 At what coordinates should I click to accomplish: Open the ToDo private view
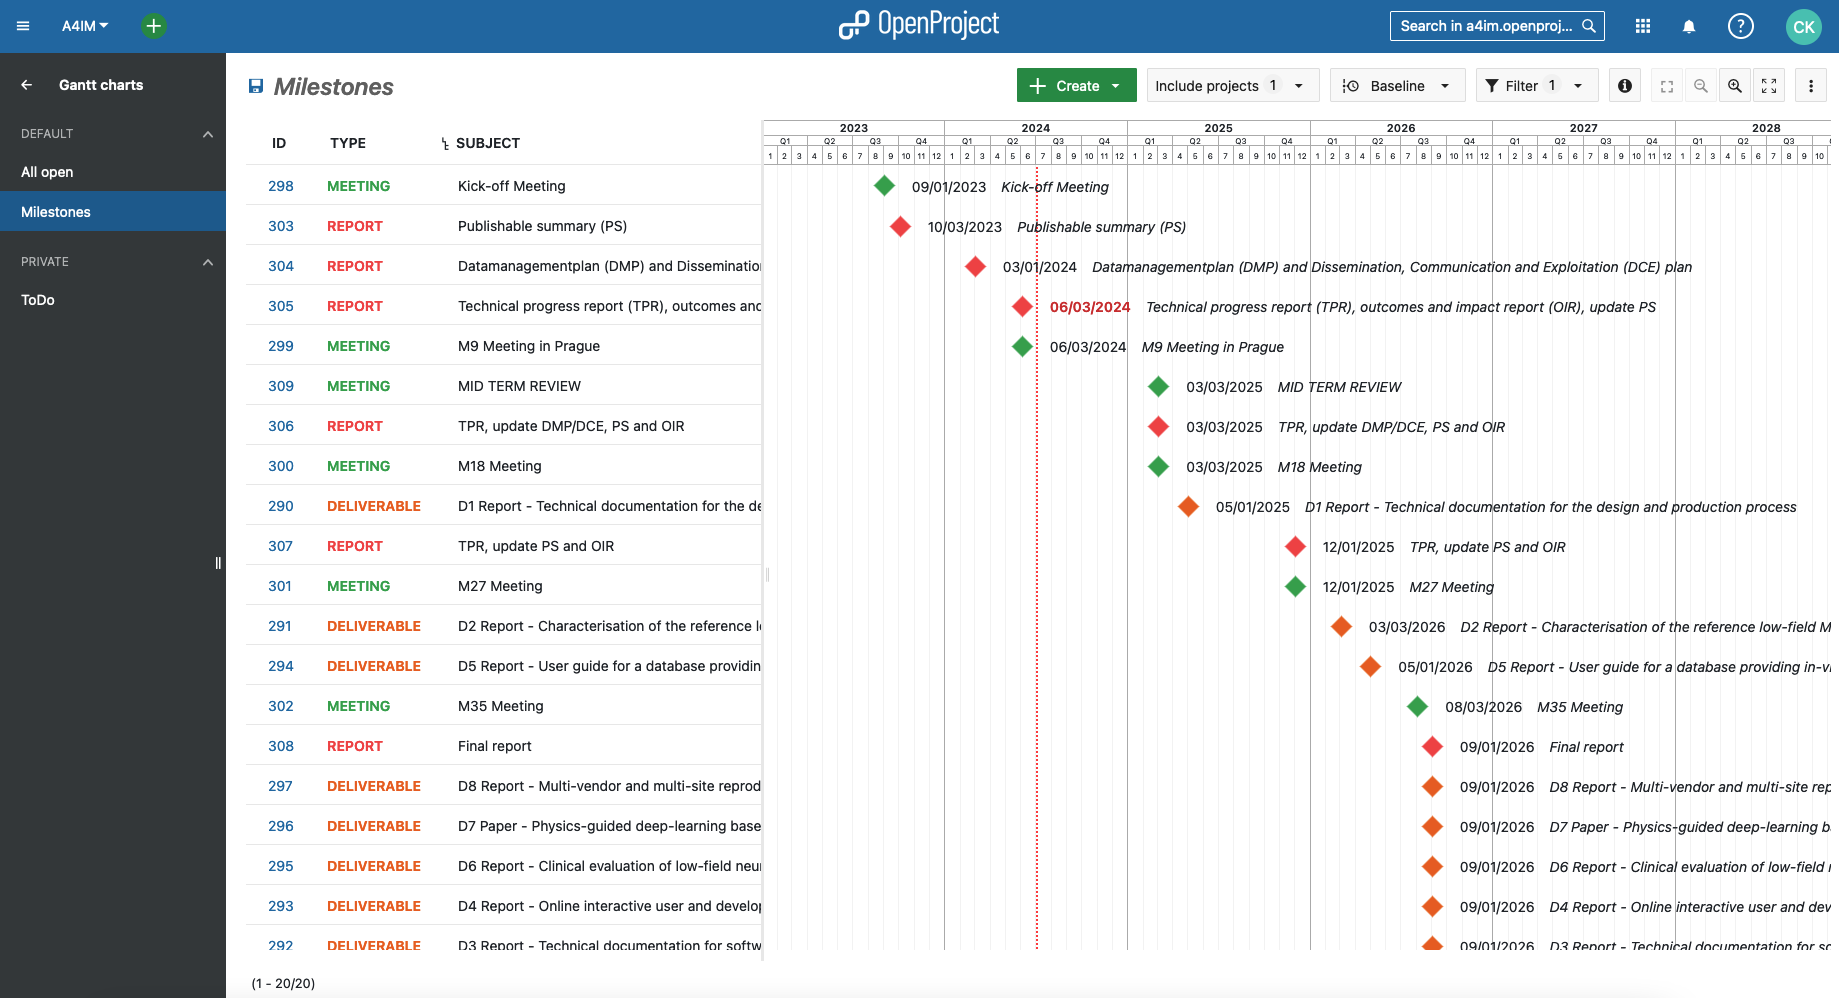pos(37,299)
